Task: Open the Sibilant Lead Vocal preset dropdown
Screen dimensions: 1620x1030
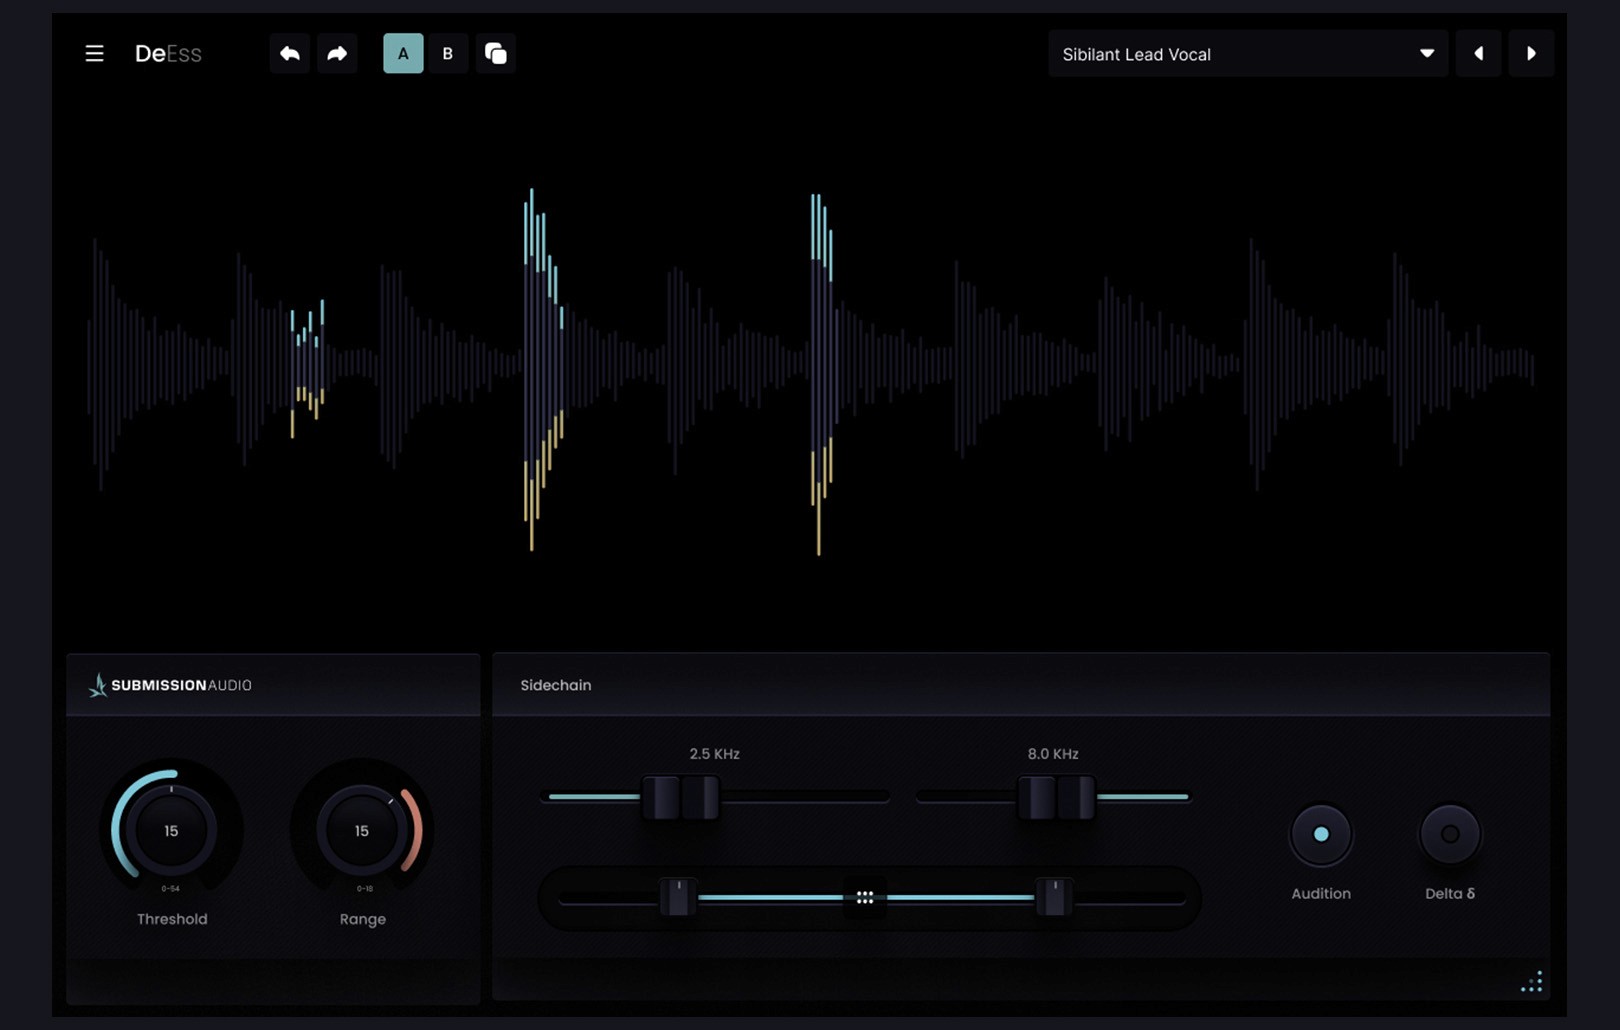Action: click(1248, 54)
